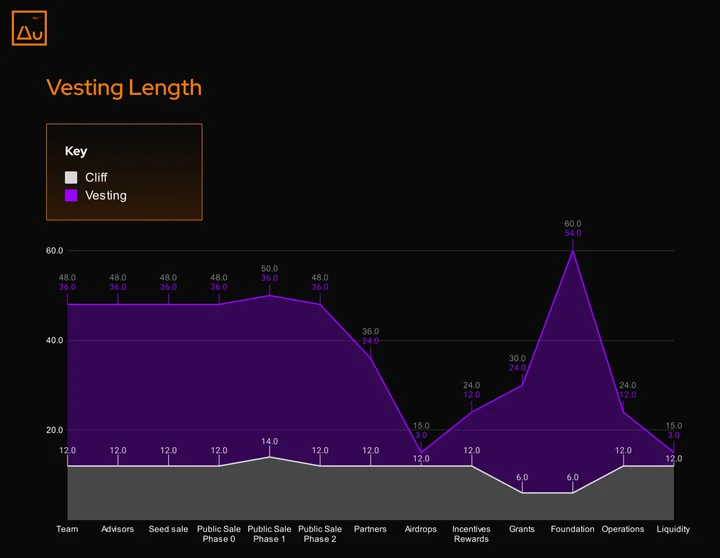The height and width of the screenshot is (558, 720).
Task: Select the "Airdrops" x-axis category
Action: point(421,529)
